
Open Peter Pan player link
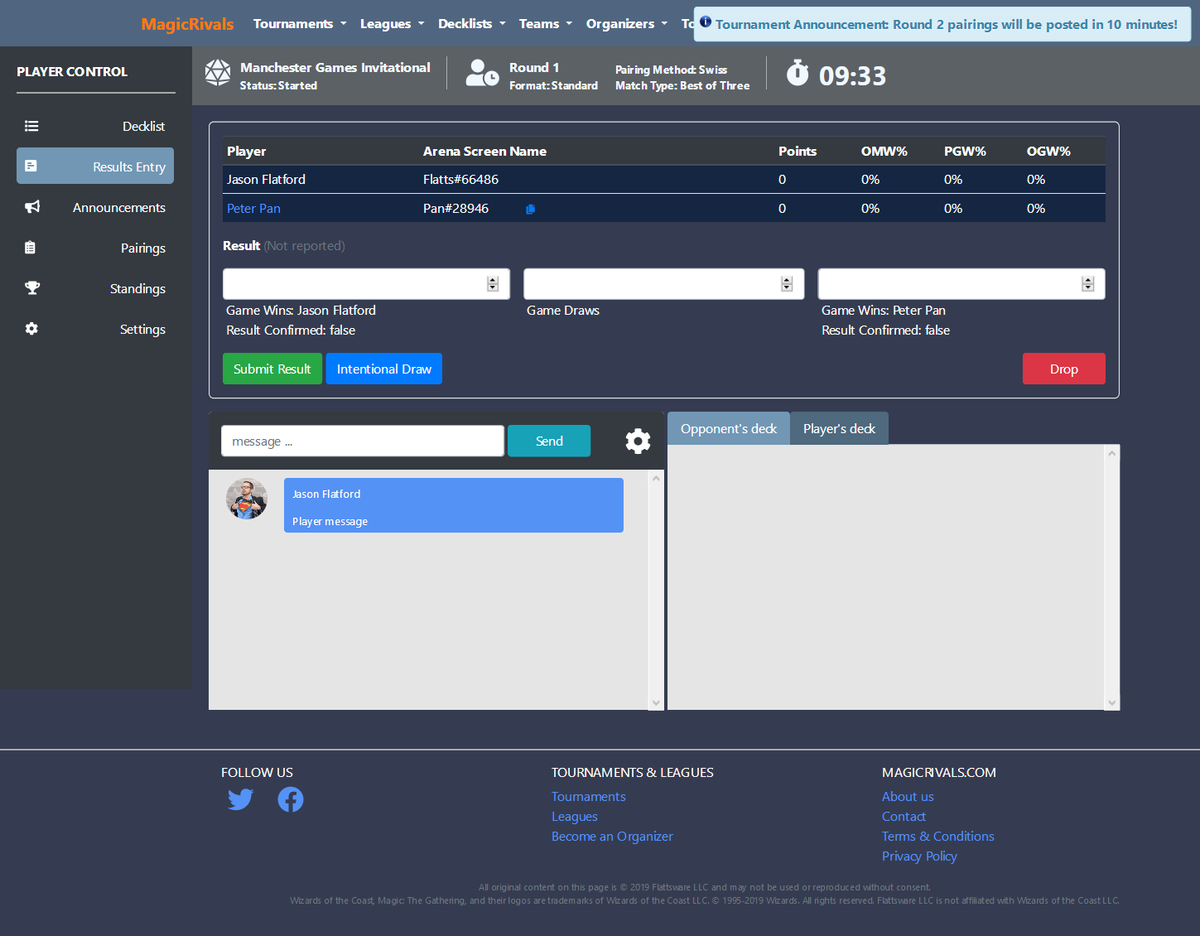254,208
